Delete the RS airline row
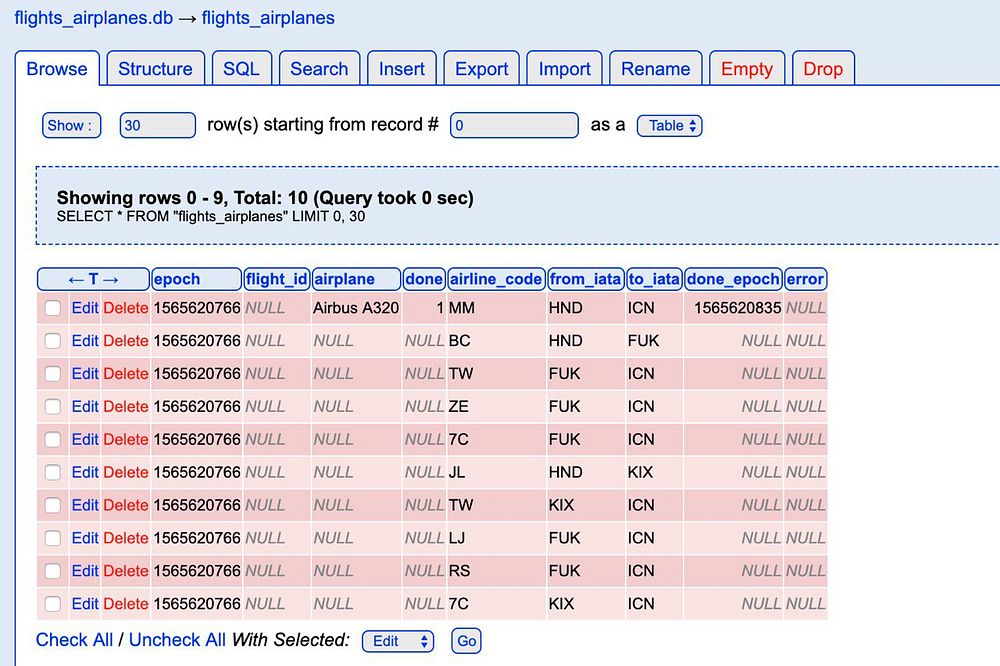Image resolution: width=1000 pixels, height=666 pixels. coord(126,571)
